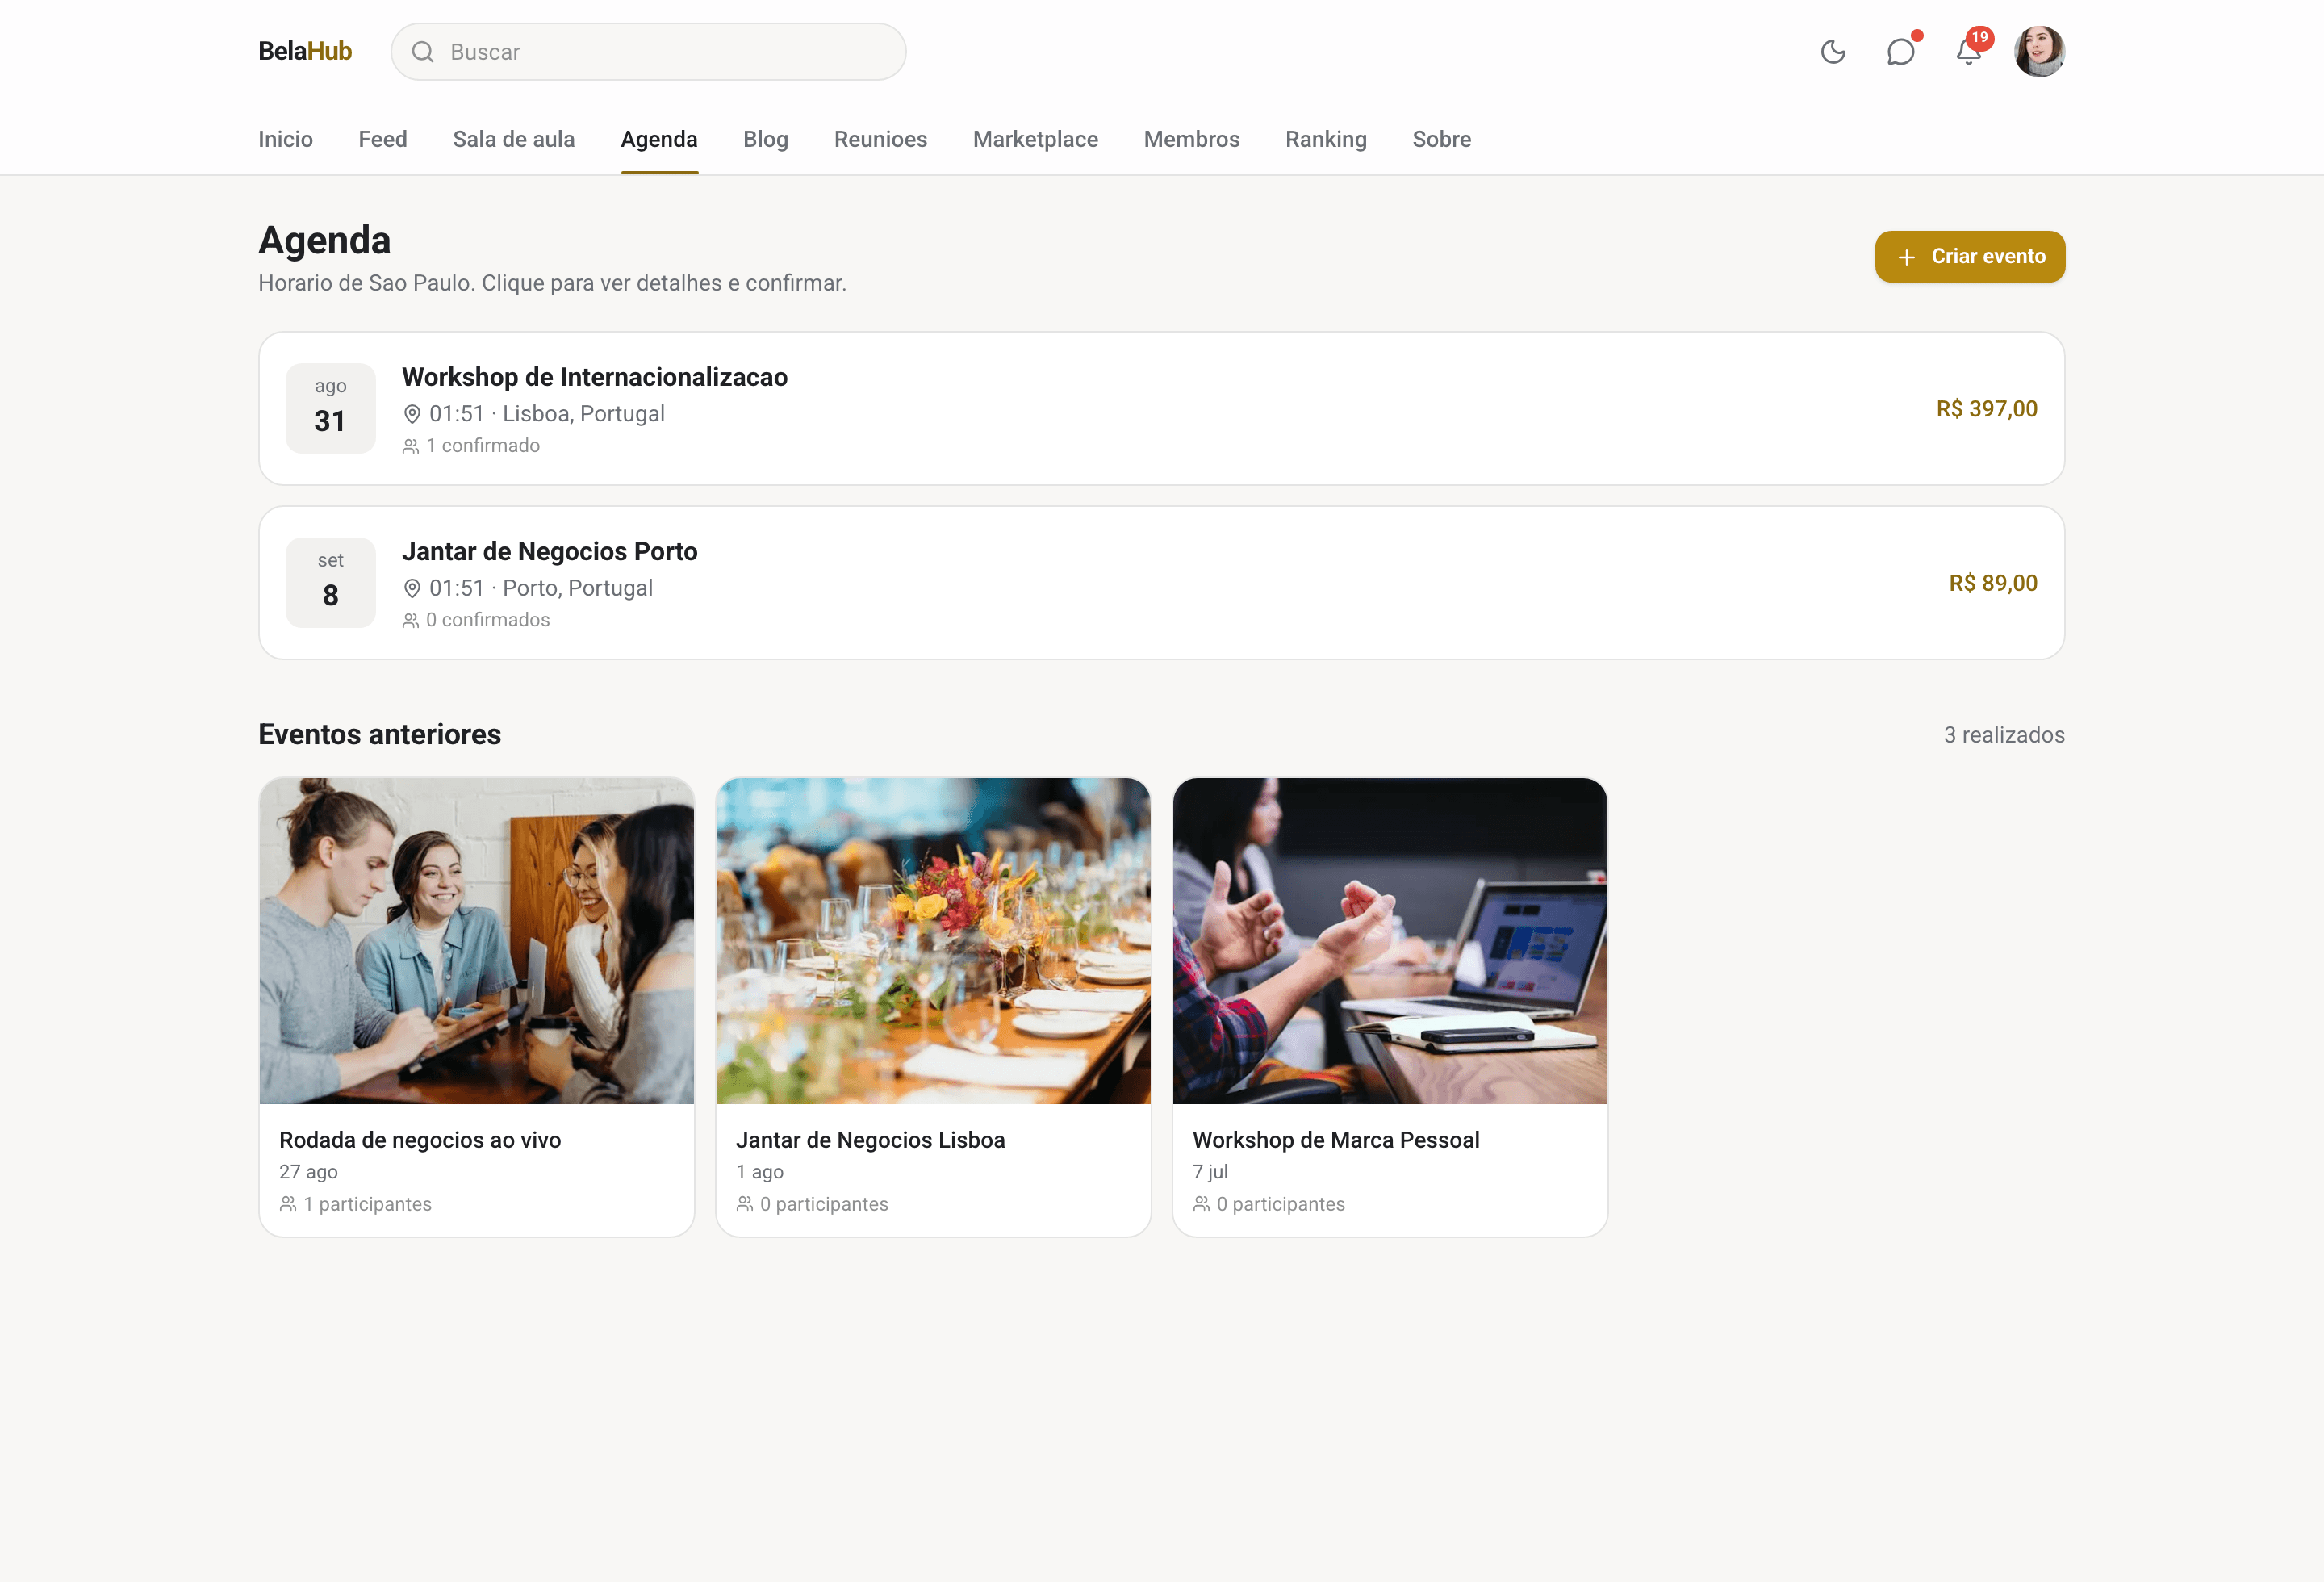
Task: Click the Jantar de Negocios Lisboa title
Action: pyautogui.click(x=870, y=1140)
